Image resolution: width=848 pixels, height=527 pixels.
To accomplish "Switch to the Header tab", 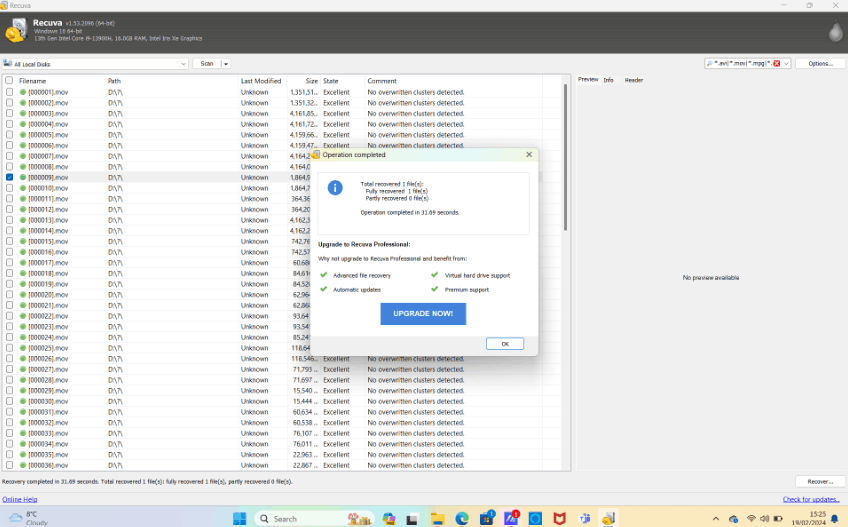I will click(634, 80).
